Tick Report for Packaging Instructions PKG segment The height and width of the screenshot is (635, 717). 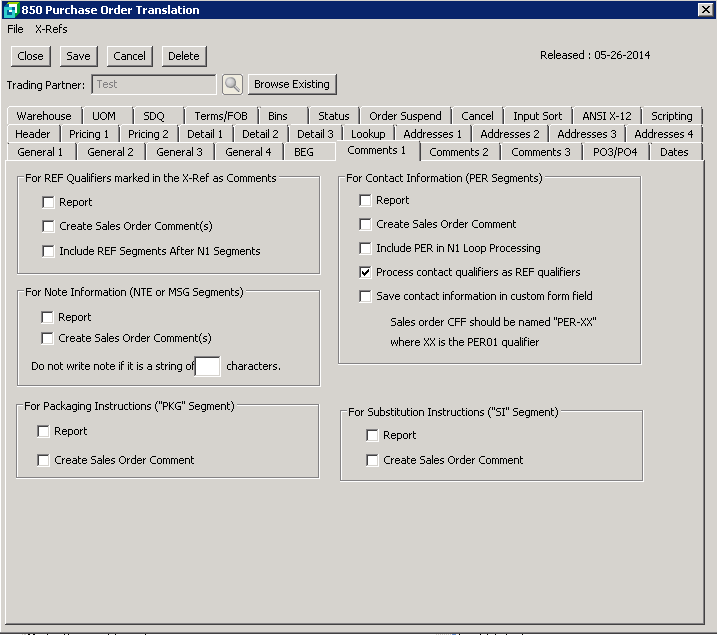point(44,432)
